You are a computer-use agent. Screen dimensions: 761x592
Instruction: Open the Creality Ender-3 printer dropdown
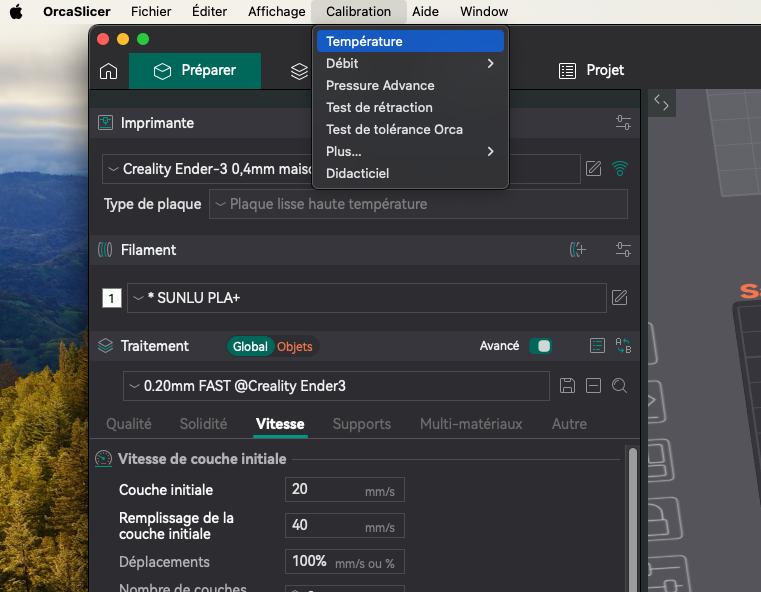pyautogui.click(x=341, y=169)
